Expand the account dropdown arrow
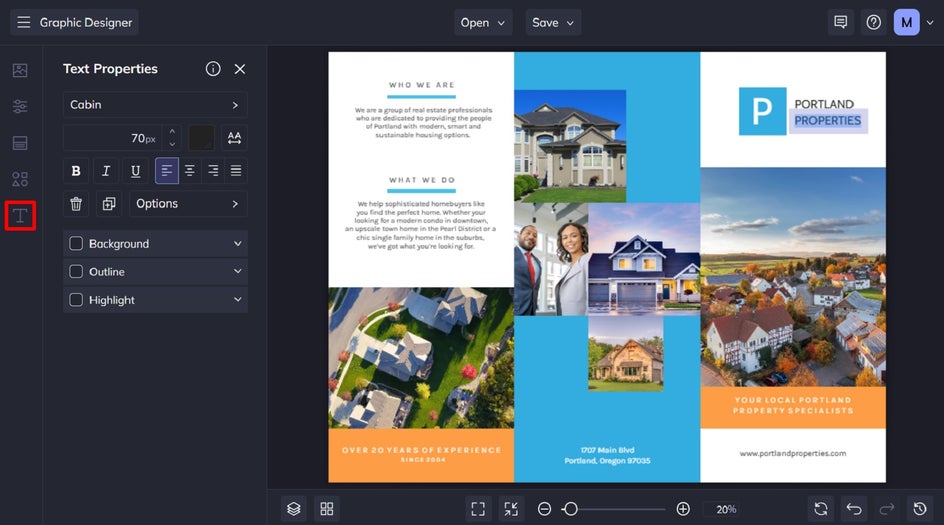944x525 pixels. coord(930,22)
